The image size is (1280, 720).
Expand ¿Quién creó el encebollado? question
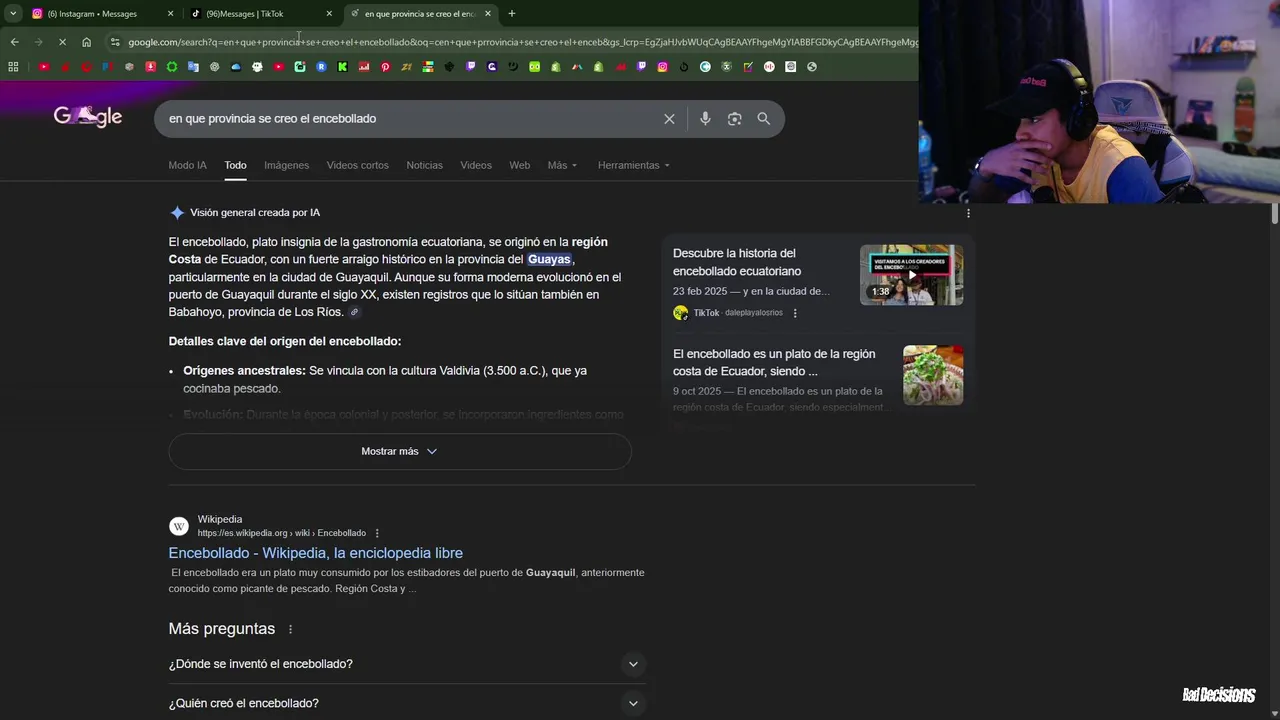coord(407,703)
